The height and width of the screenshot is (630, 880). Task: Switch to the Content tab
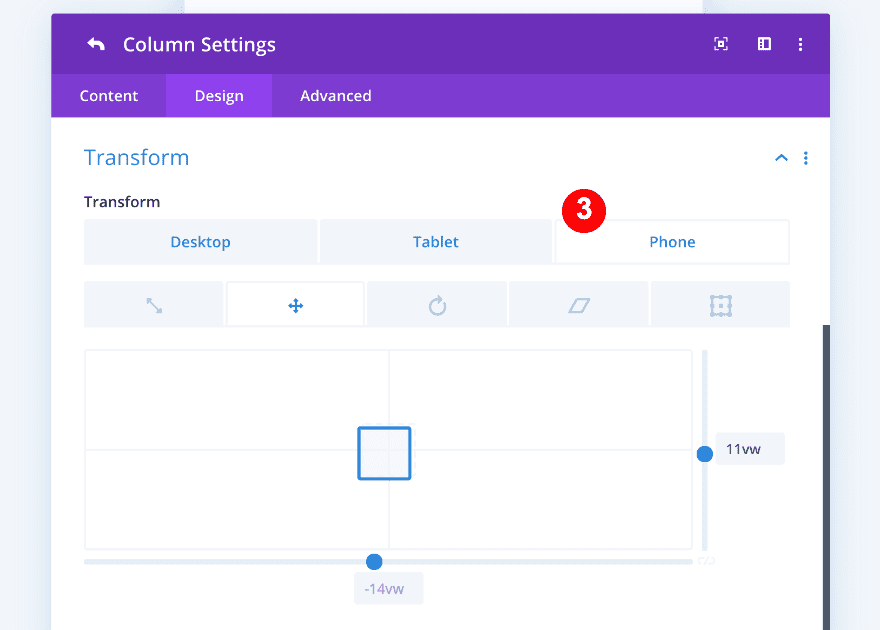(x=109, y=96)
